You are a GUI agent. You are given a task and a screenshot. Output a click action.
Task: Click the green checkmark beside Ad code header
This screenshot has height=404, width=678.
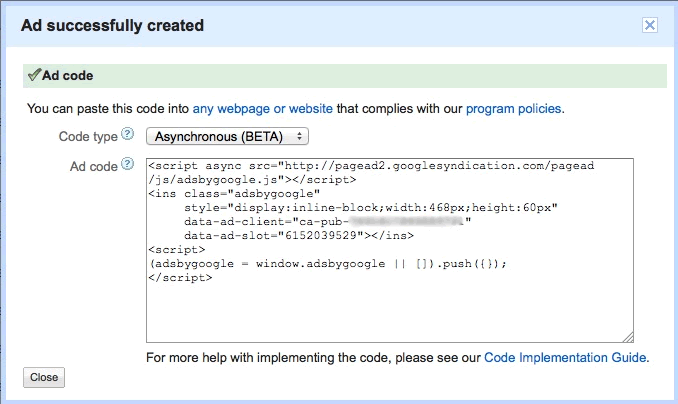pyautogui.click(x=33, y=75)
